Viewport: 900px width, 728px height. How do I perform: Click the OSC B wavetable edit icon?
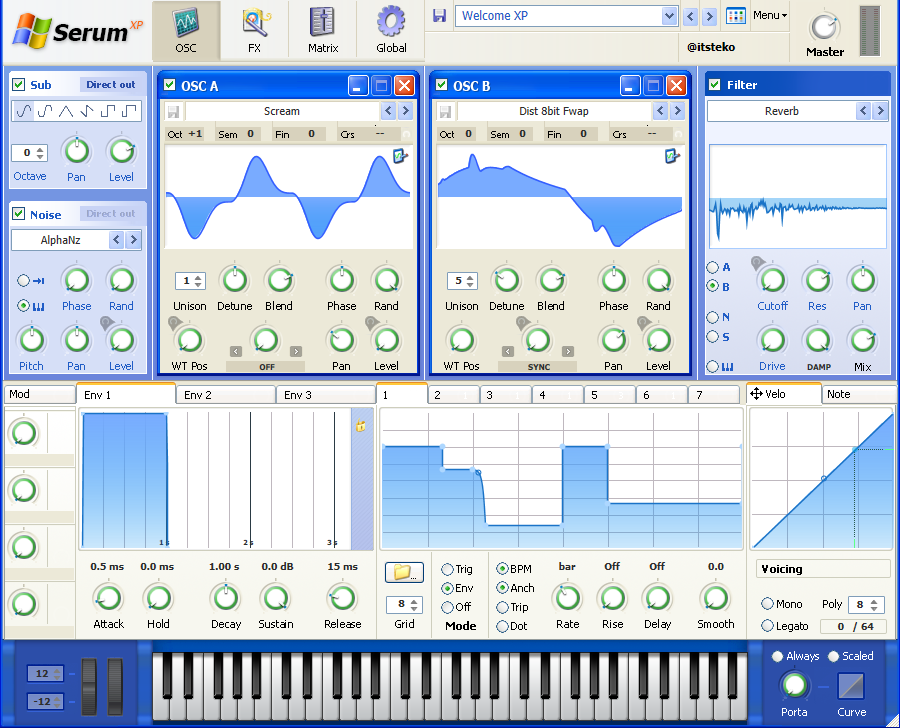point(672,156)
